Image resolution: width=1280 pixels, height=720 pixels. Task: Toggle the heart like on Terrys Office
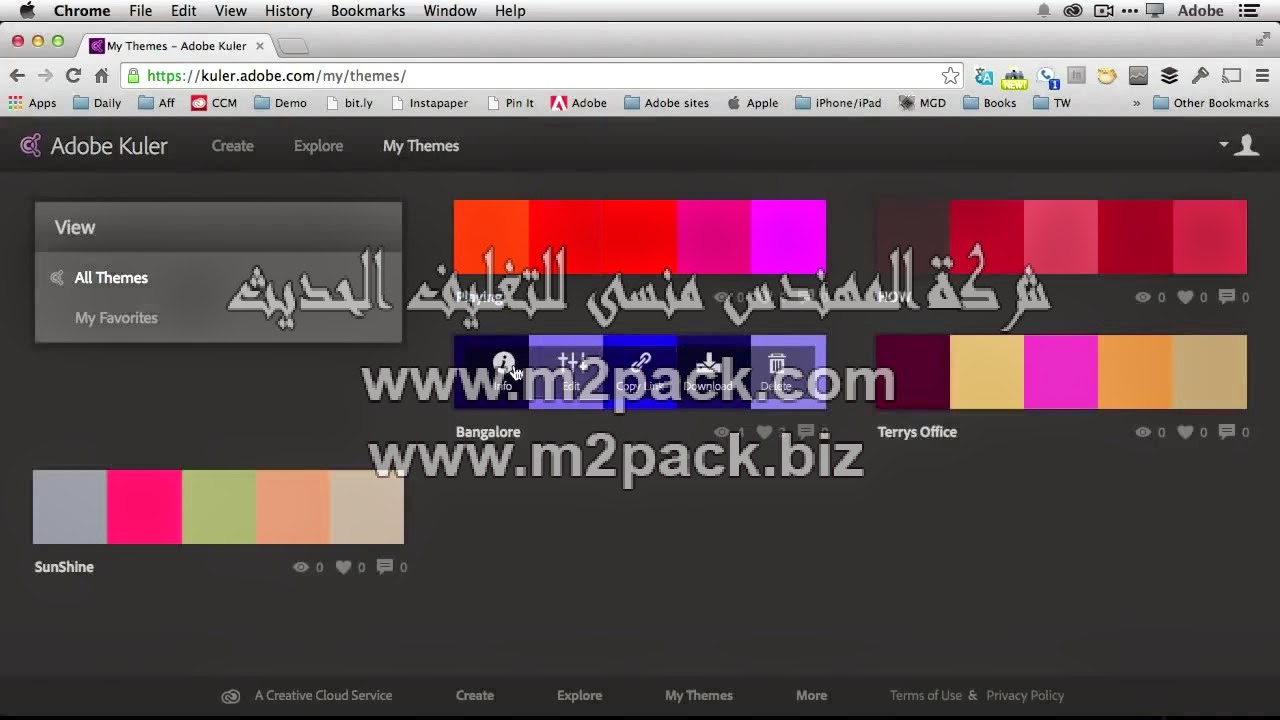(x=1185, y=432)
